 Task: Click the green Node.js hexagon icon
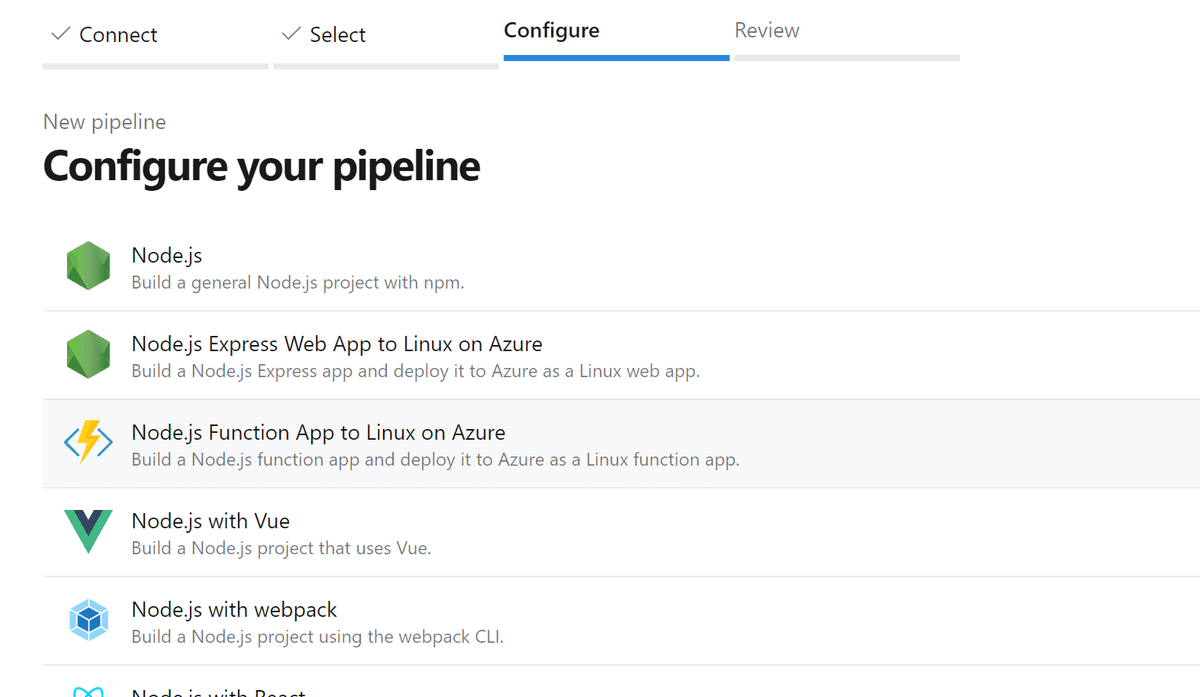88,265
